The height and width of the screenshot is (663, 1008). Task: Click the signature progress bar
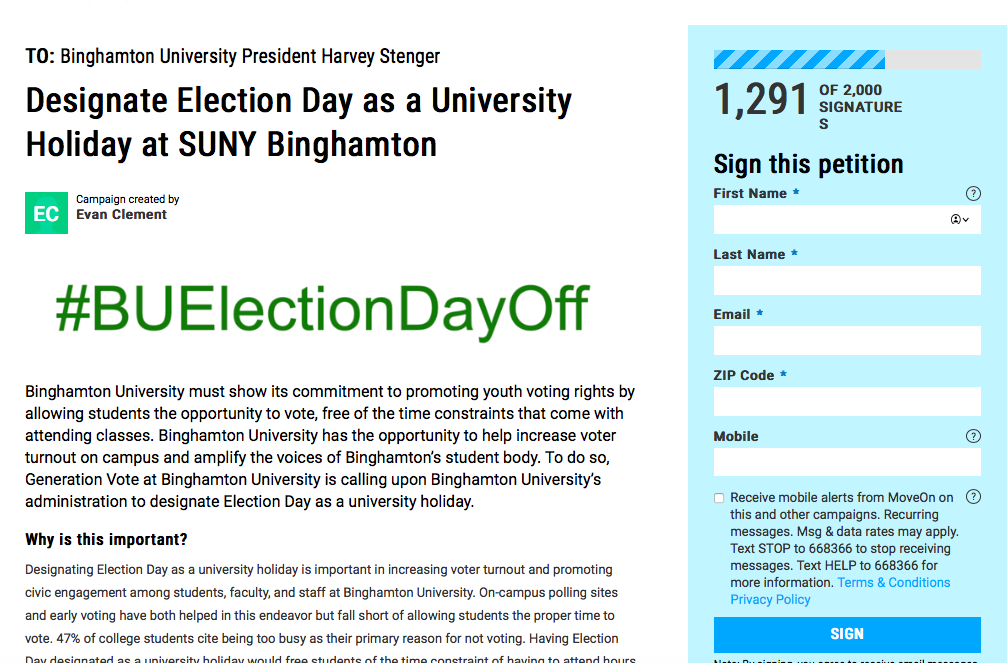[x=847, y=60]
